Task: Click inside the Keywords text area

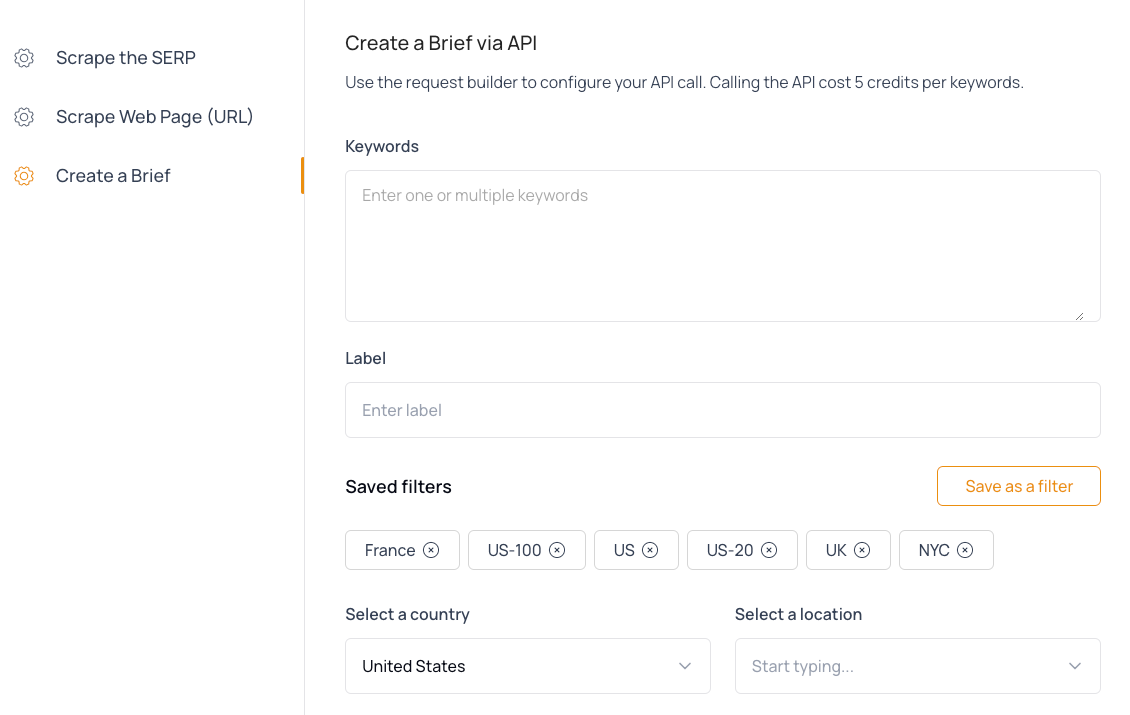Action: coord(722,245)
